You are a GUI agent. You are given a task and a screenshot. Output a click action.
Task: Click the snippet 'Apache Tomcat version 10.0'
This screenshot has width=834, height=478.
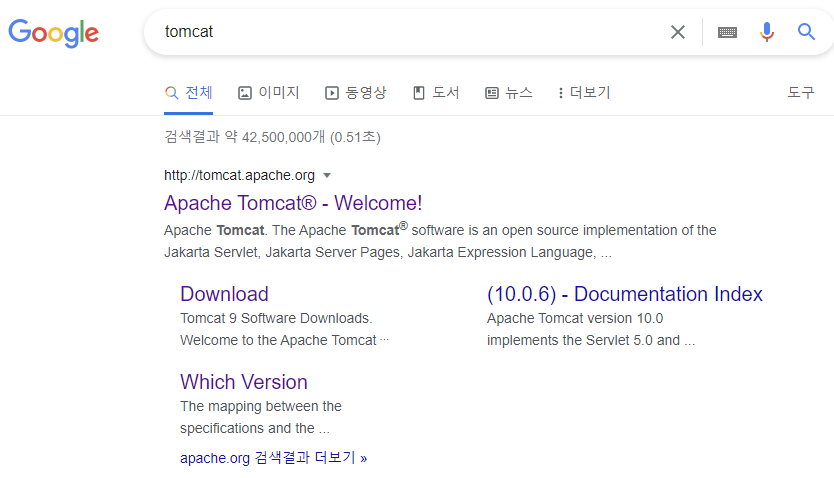pyautogui.click(x=575, y=318)
